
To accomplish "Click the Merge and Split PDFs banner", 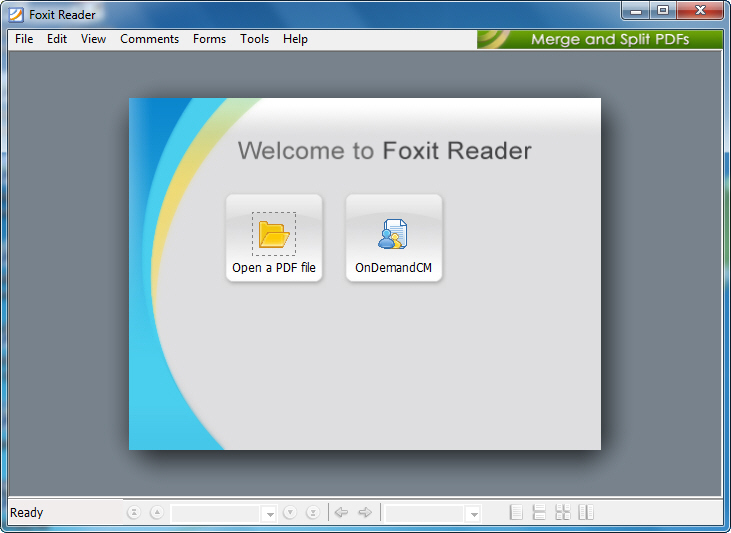I will (x=600, y=39).
